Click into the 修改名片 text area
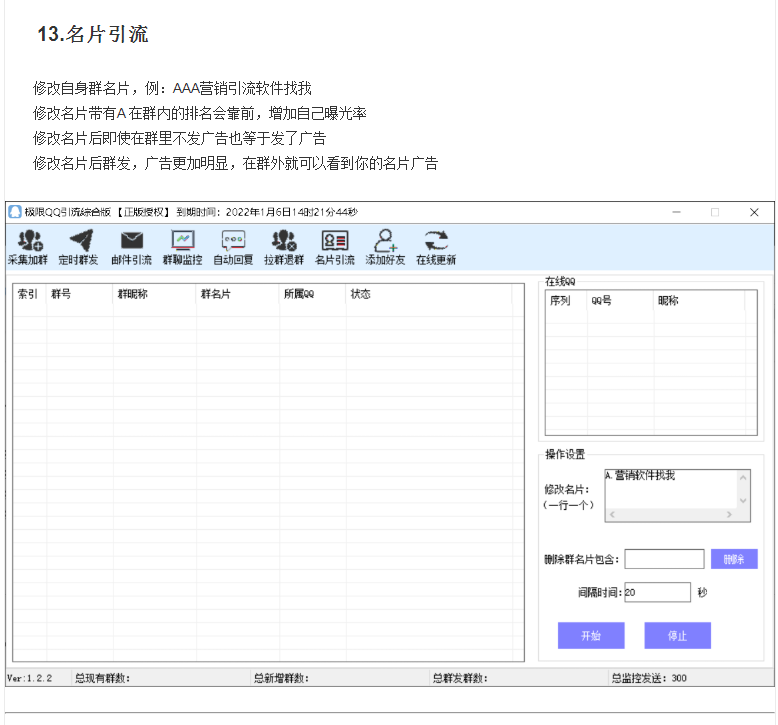The width and height of the screenshot is (778, 725). 671,489
